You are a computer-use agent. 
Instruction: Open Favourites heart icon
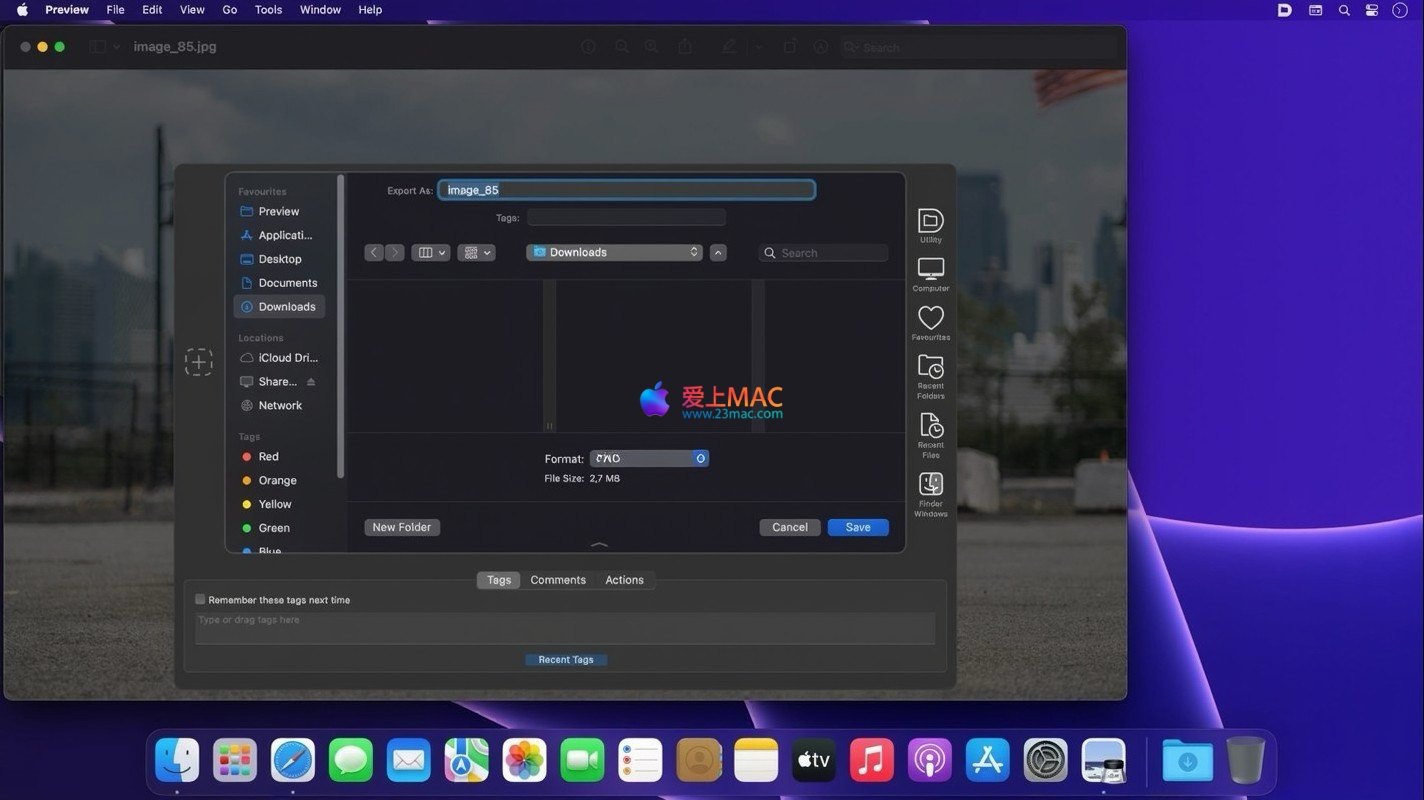coord(930,319)
